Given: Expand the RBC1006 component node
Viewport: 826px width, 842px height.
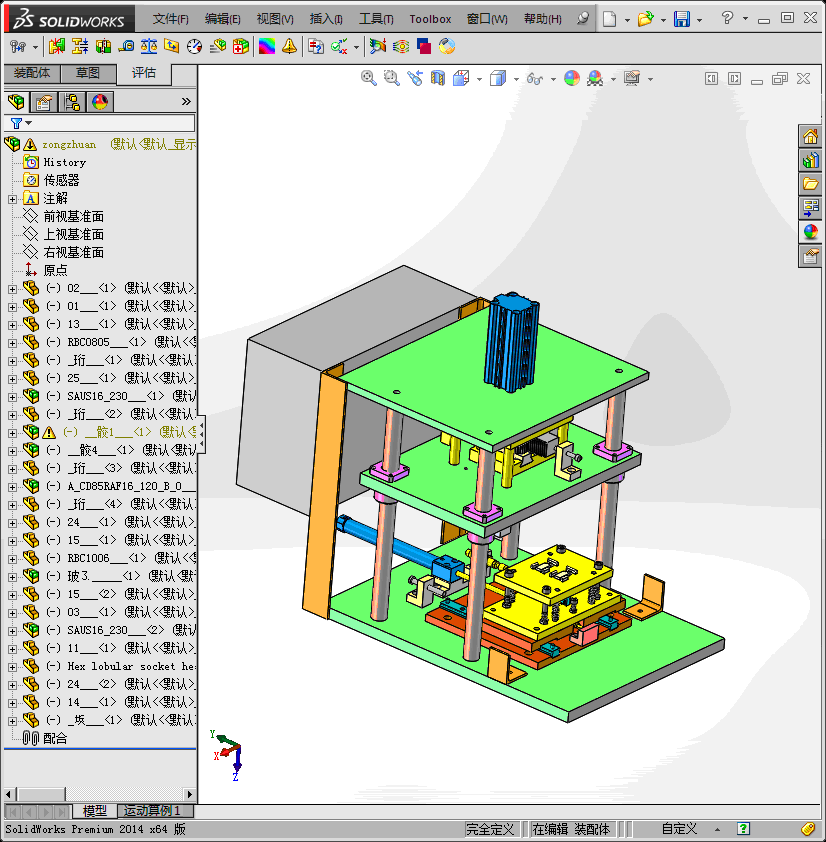Looking at the screenshot, I should [12, 559].
